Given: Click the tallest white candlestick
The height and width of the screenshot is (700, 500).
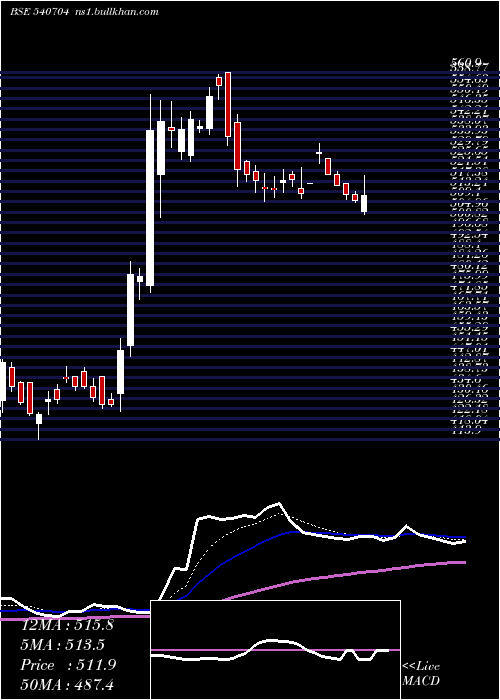Looking at the screenshot, I should coord(150,208).
